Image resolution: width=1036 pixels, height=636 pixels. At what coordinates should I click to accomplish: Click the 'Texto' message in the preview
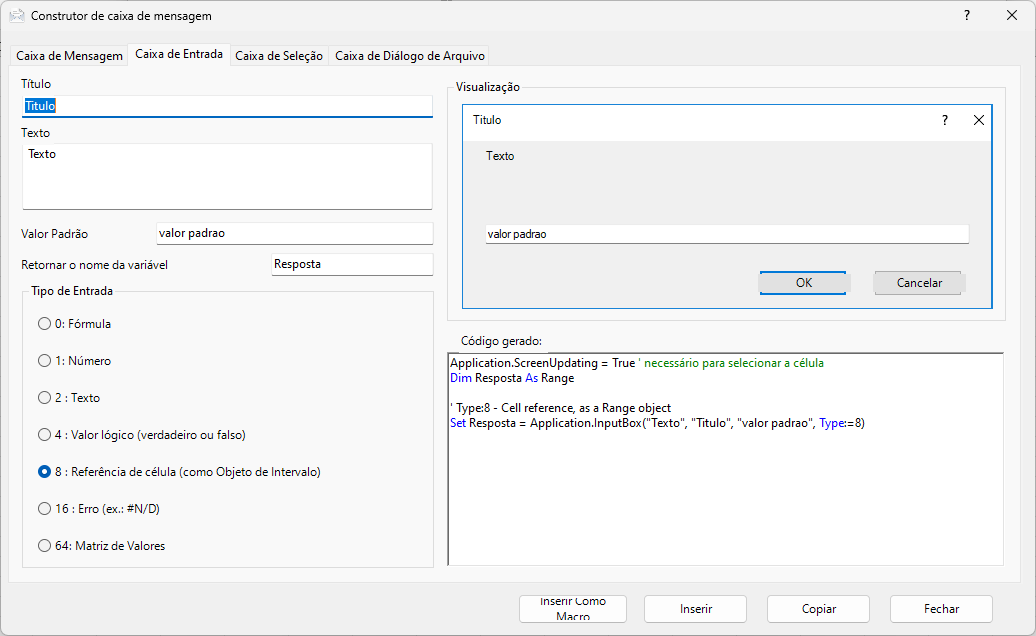click(500, 156)
